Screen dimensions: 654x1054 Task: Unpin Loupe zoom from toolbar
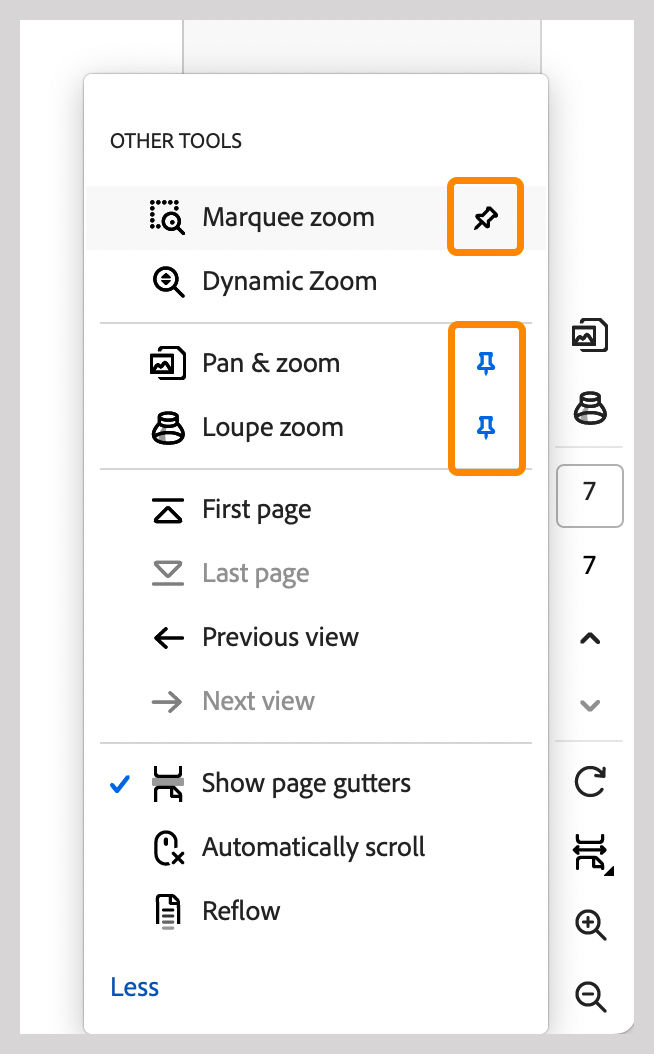pos(485,428)
